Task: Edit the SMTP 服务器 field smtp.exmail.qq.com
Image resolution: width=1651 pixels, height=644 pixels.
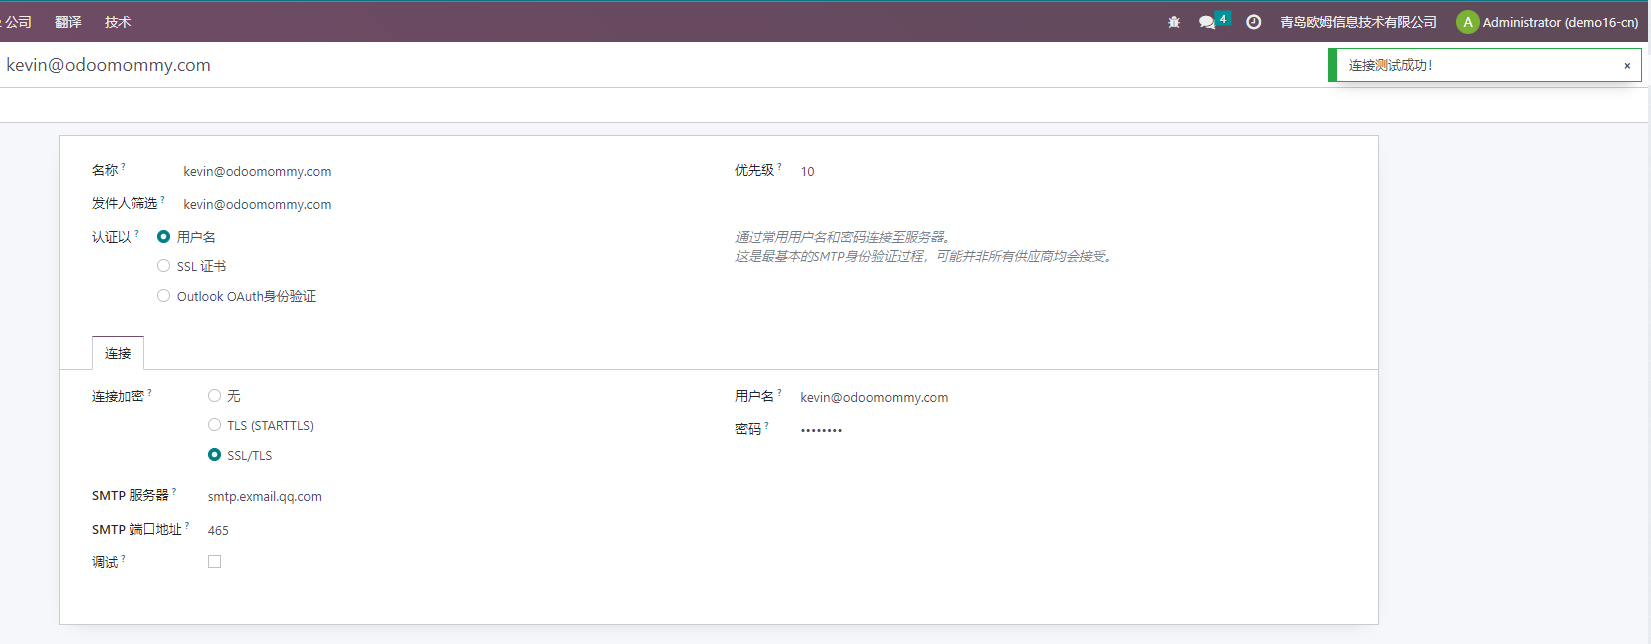Action: coord(265,497)
